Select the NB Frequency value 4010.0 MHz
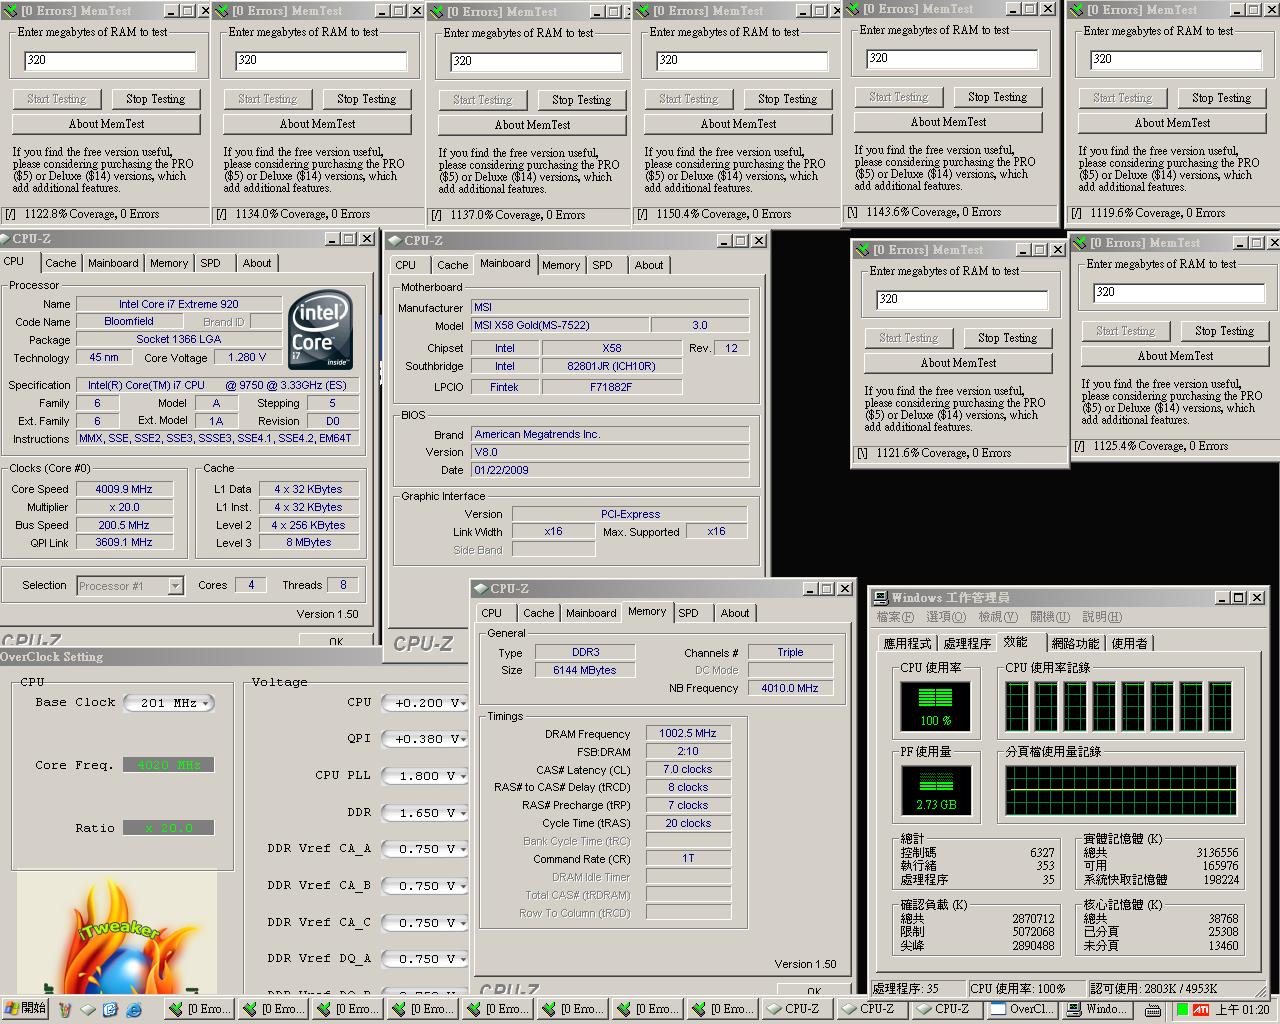Screen dimensions: 1280x1024 [790, 688]
